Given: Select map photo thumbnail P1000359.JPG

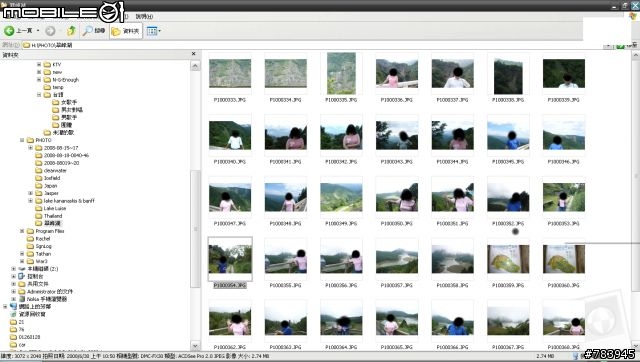Looking at the screenshot, I should click(x=508, y=259).
